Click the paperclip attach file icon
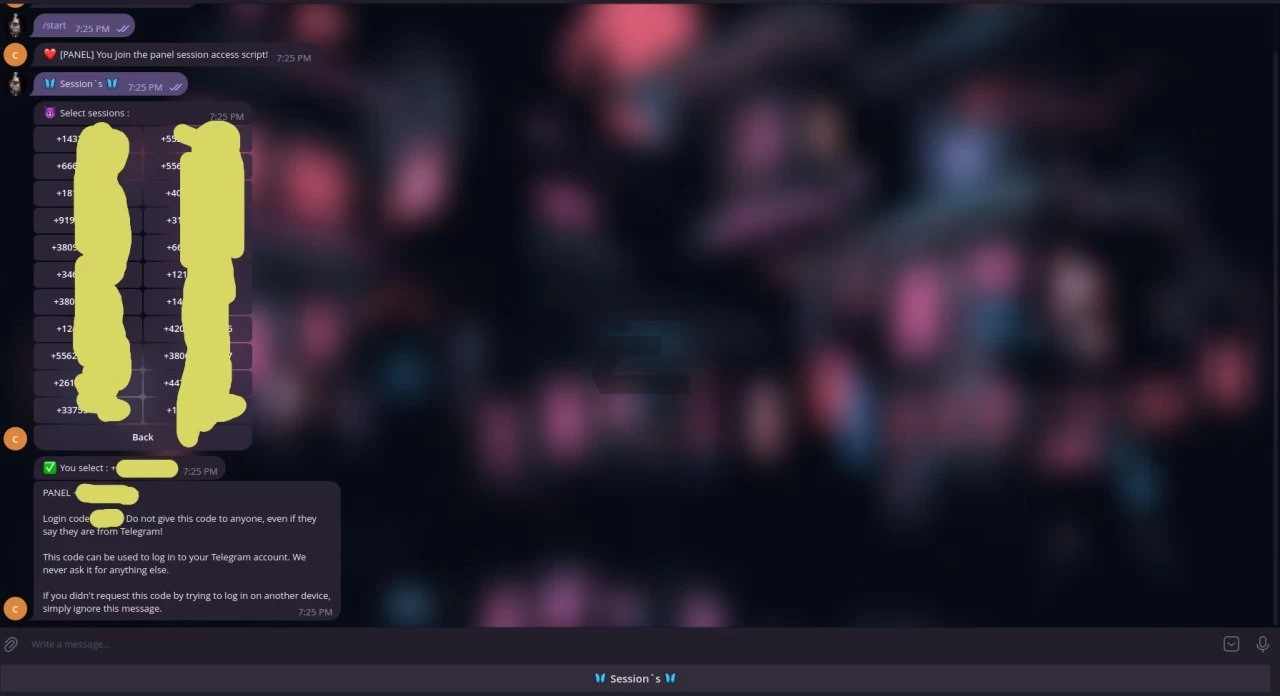 click(11, 644)
